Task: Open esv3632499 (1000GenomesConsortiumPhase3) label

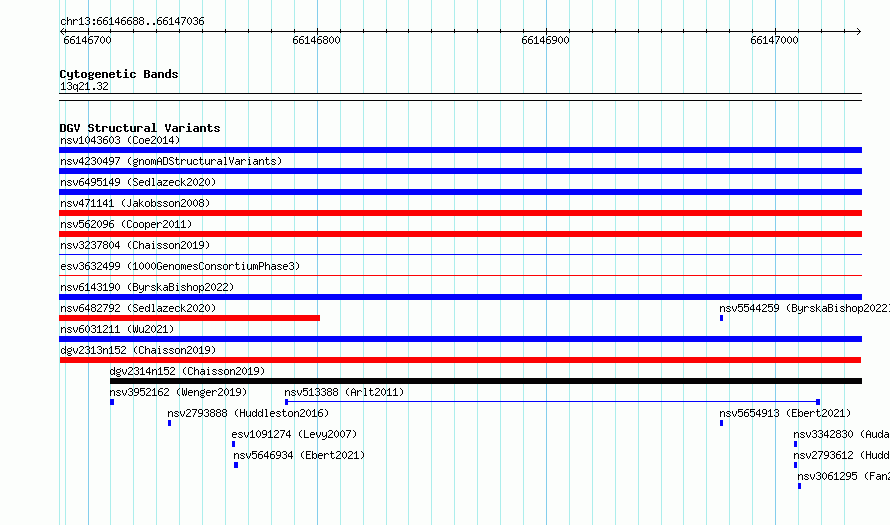Action: (x=180, y=266)
